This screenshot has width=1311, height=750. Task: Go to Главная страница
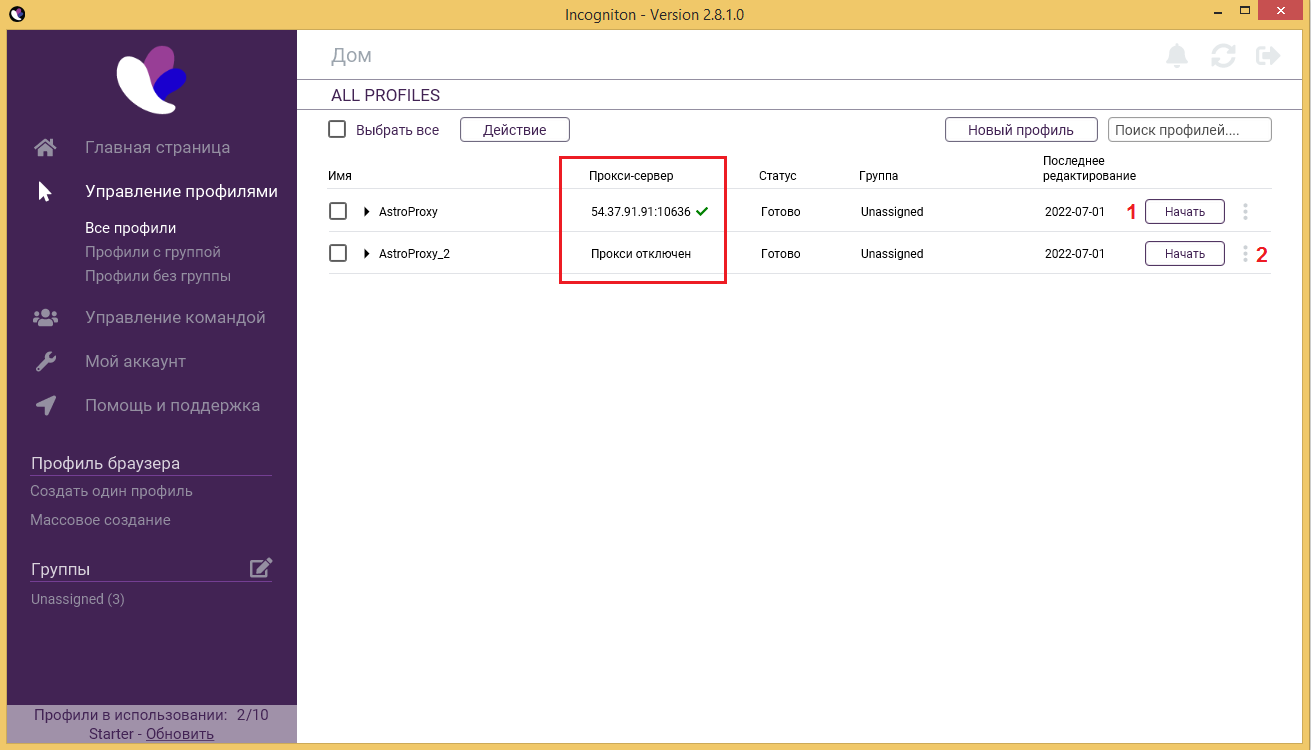158,148
